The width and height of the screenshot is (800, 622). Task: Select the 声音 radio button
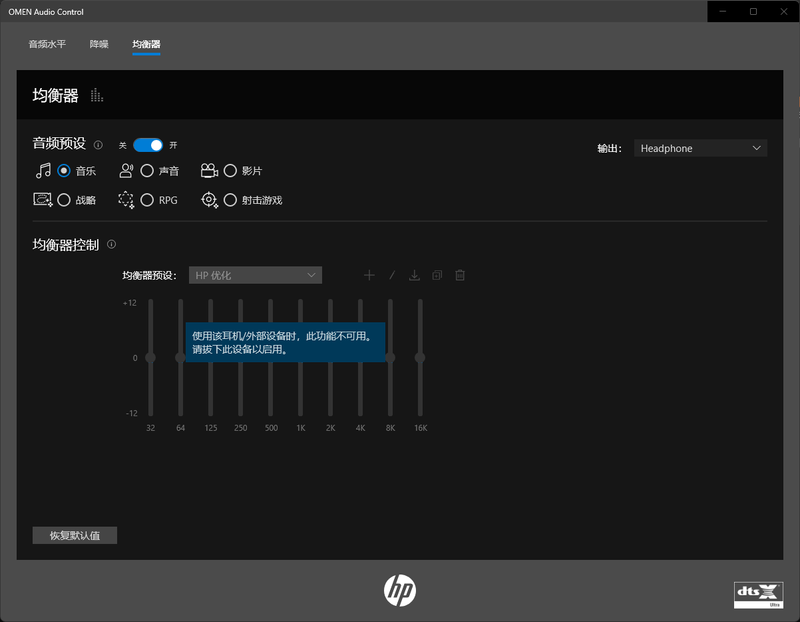pos(147,170)
